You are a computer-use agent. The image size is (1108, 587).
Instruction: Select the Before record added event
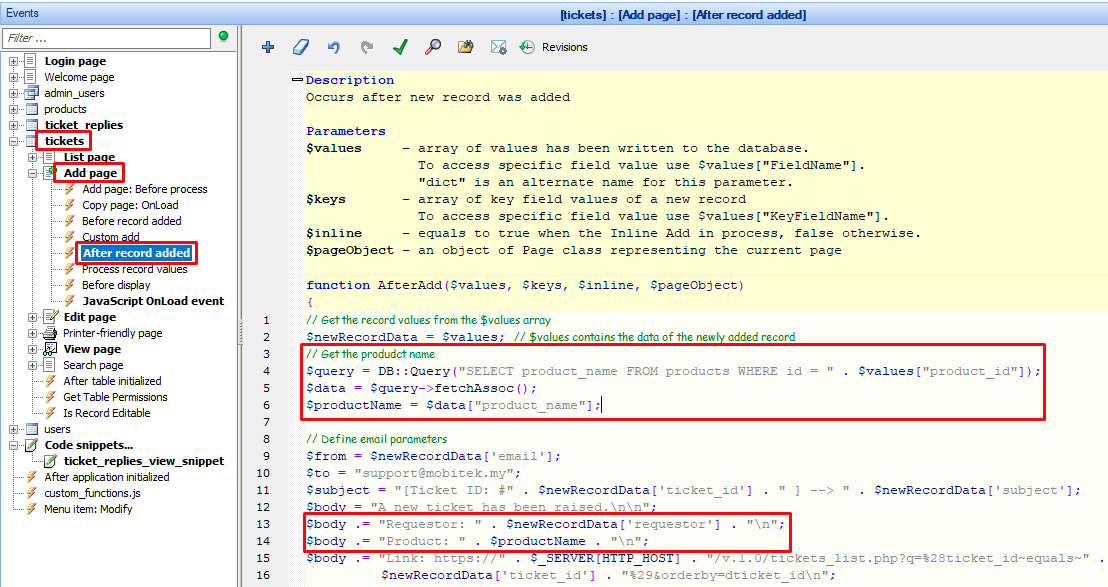131,221
